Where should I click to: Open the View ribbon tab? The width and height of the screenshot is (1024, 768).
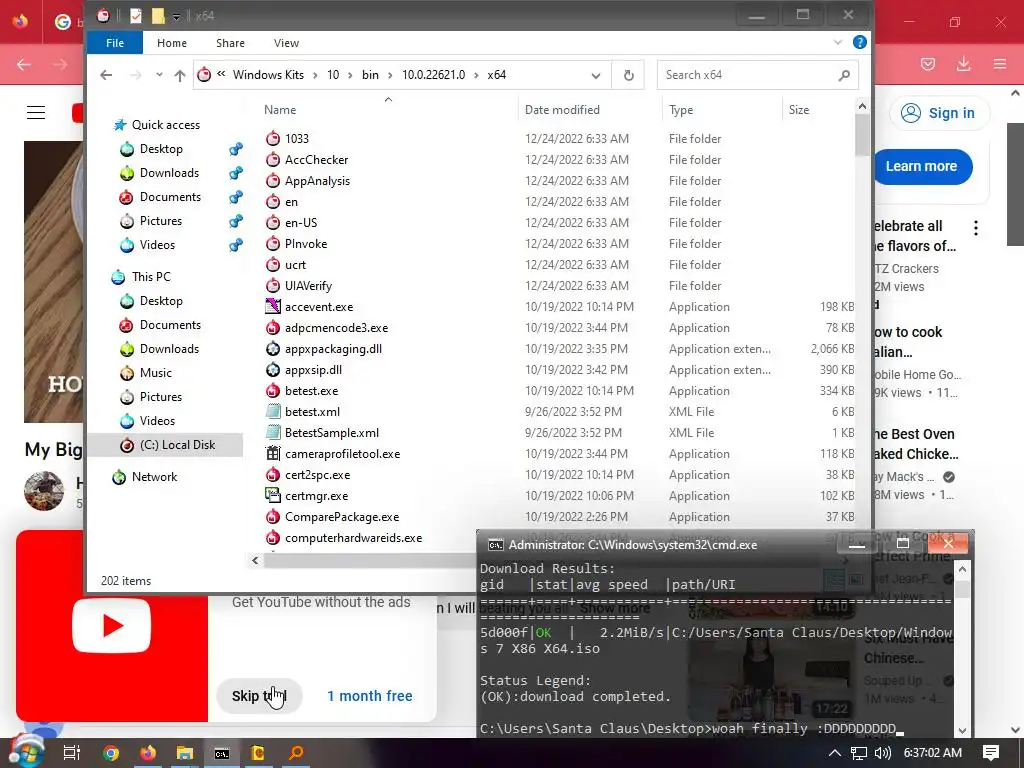pyautogui.click(x=286, y=43)
